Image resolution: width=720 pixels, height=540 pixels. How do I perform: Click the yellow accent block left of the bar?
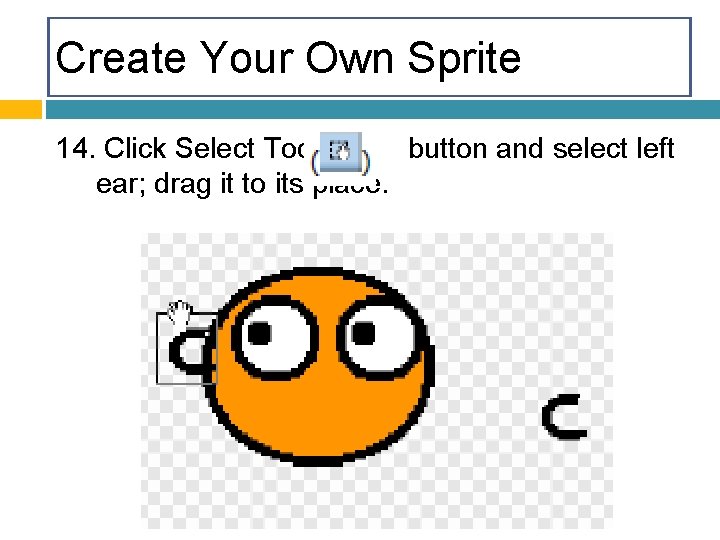coord(21,110)
